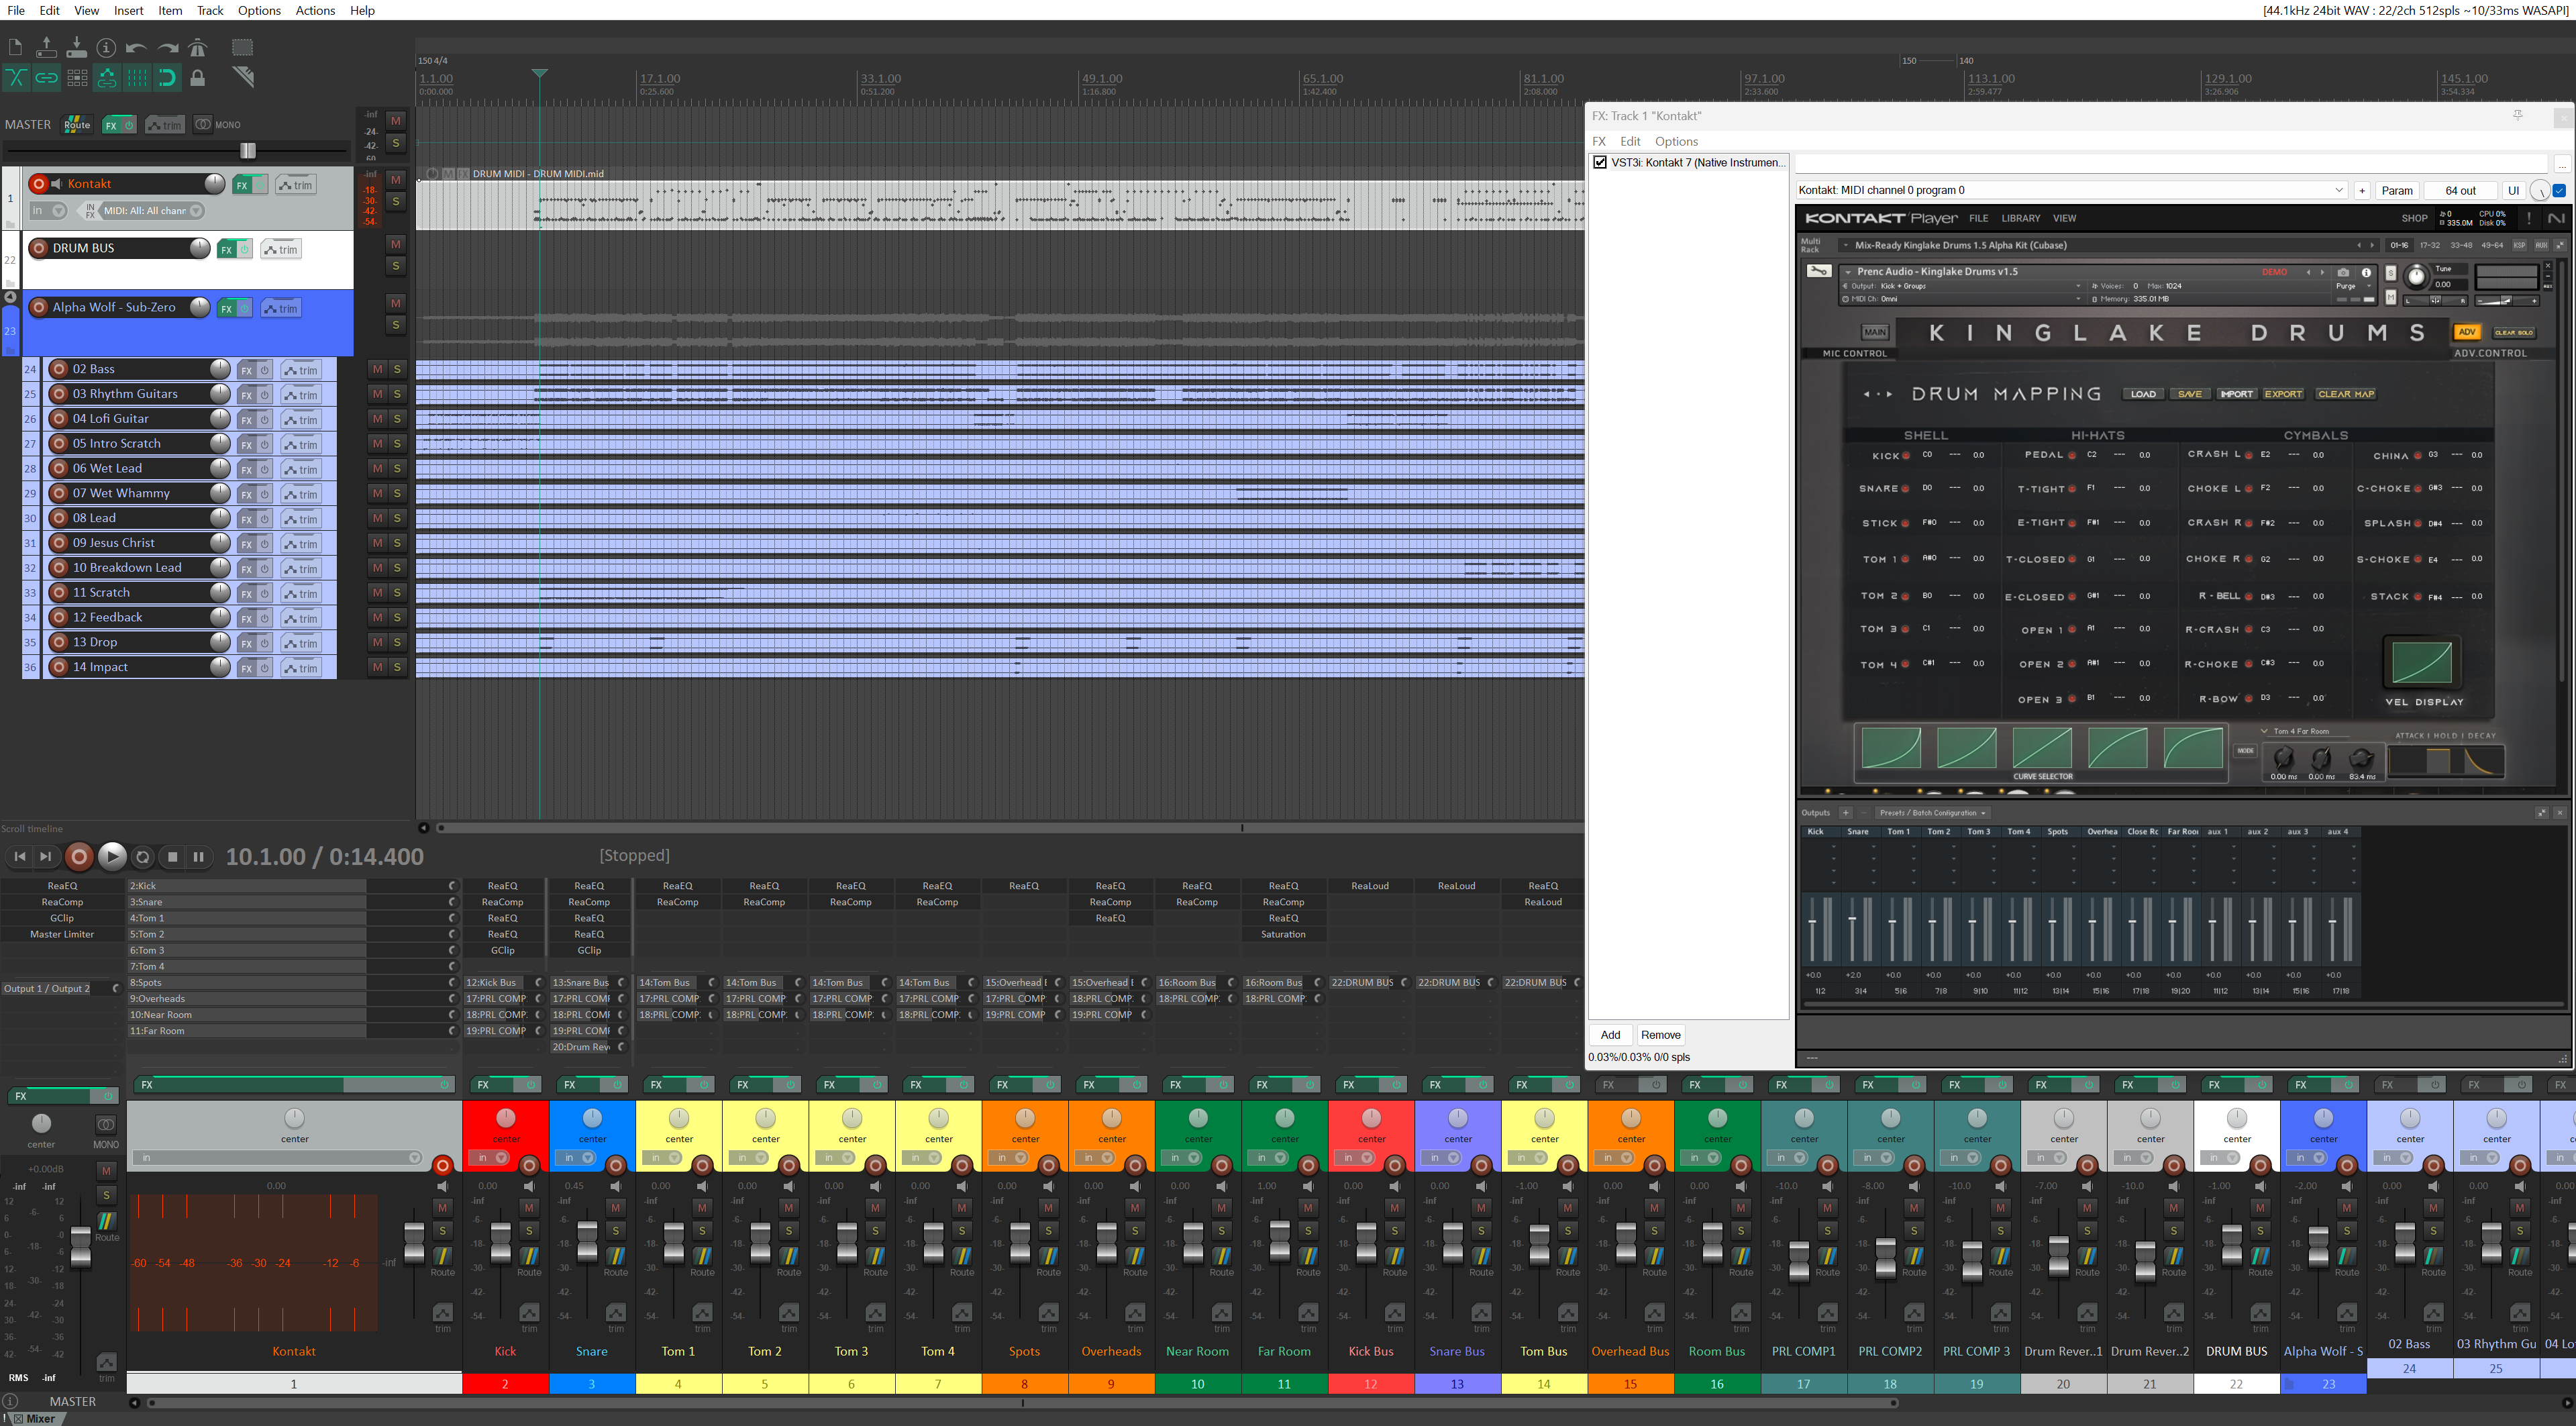Viewport: 2576px width, 1426px height.
Task: Open the Track menu
Action: [210, 10]
